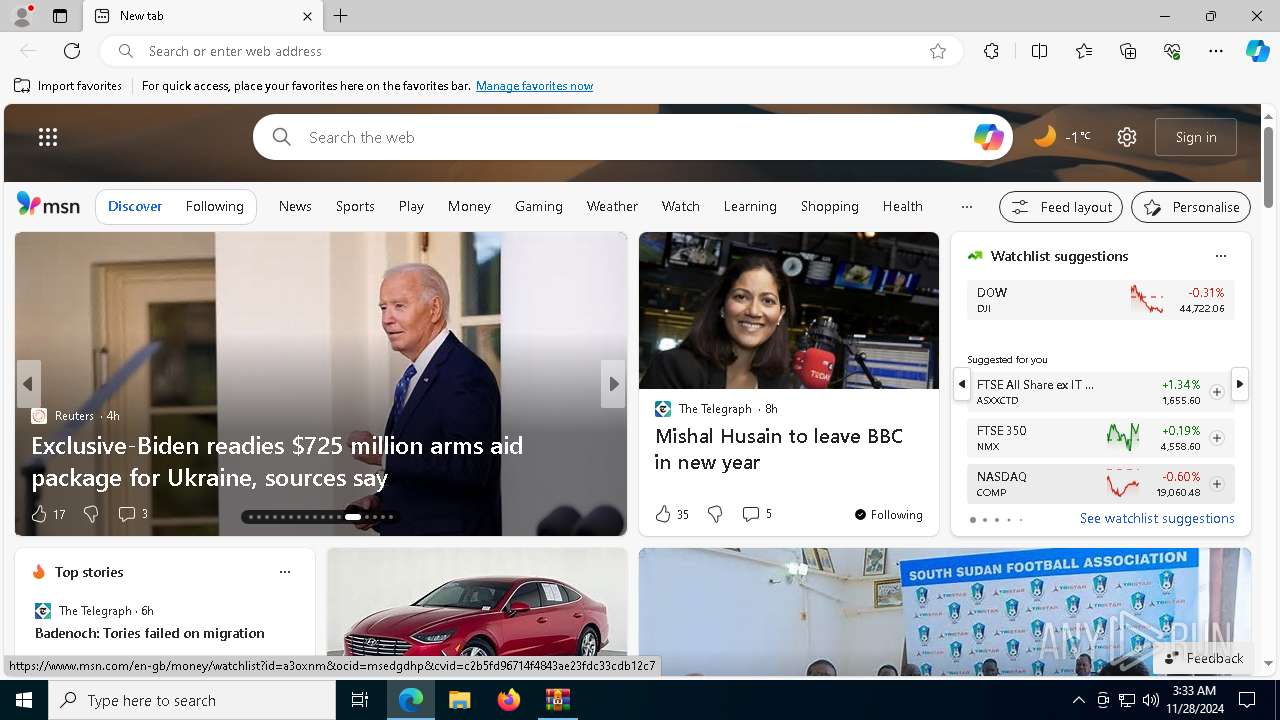Open the DOW stock row
Viewport: 1280px width, 720px height.
coord(1101,300)
